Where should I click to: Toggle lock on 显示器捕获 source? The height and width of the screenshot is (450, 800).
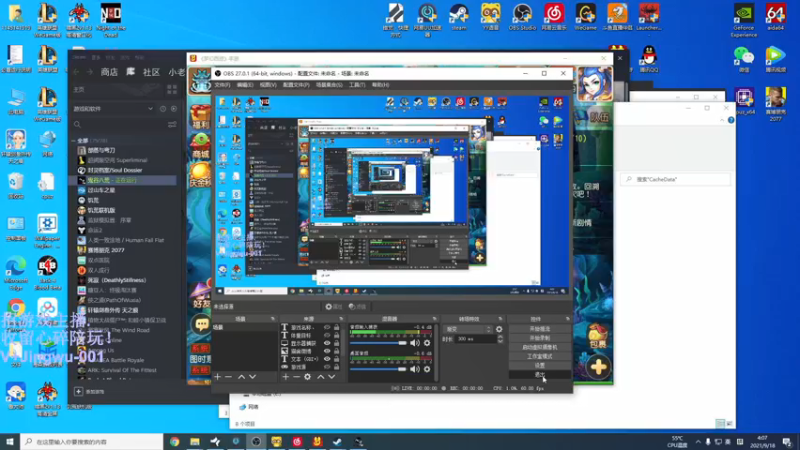click(x=336, y=343)
